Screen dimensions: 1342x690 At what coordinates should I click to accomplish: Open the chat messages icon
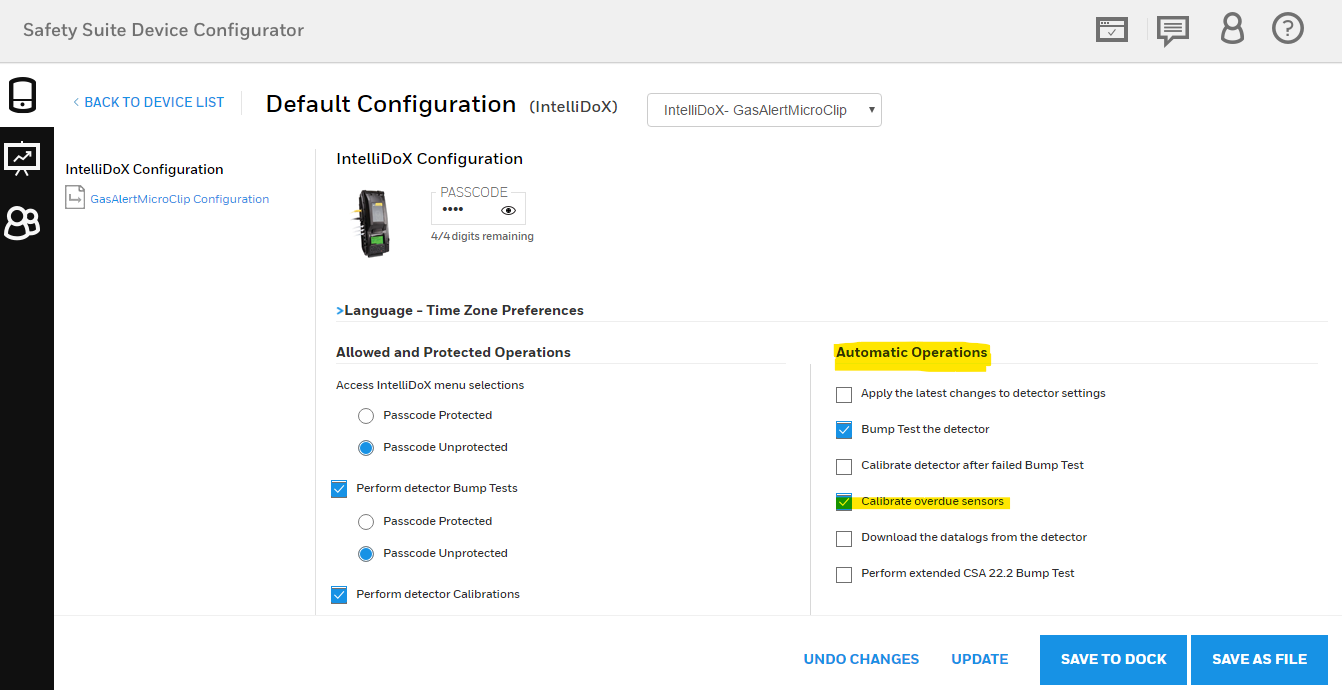point(1172,31)
